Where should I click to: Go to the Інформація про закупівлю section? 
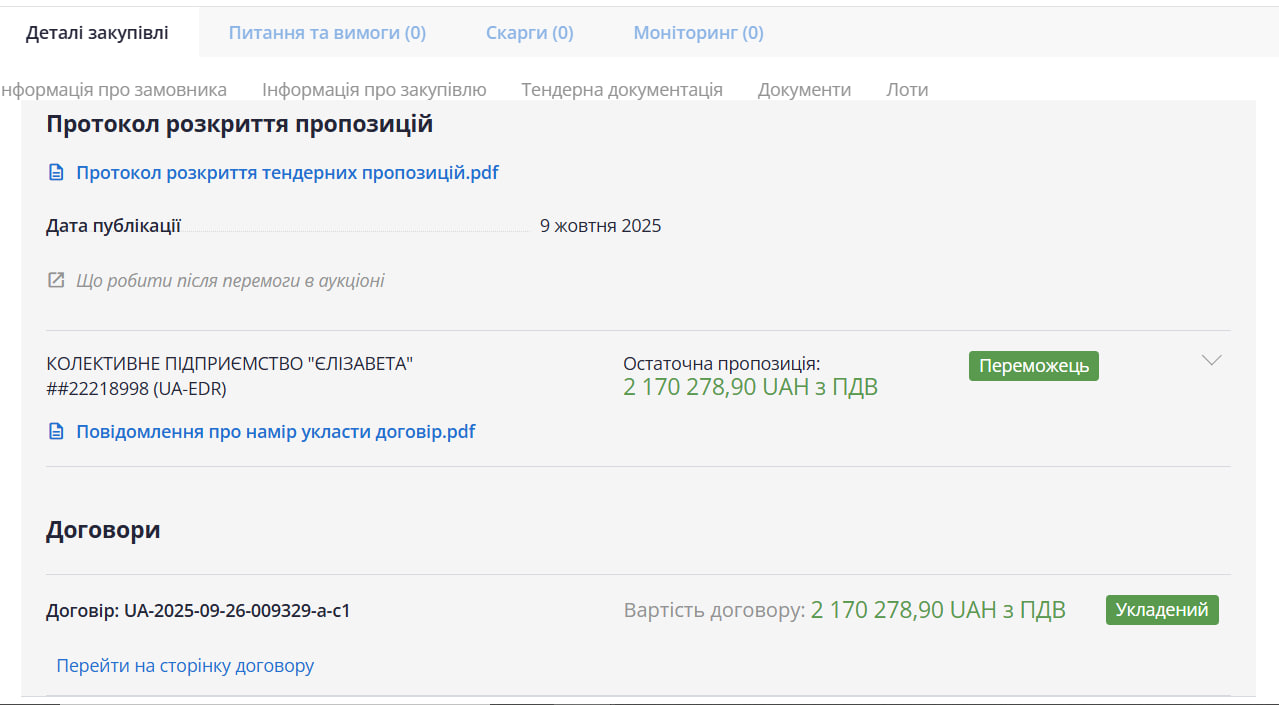[x=374, y=90]
